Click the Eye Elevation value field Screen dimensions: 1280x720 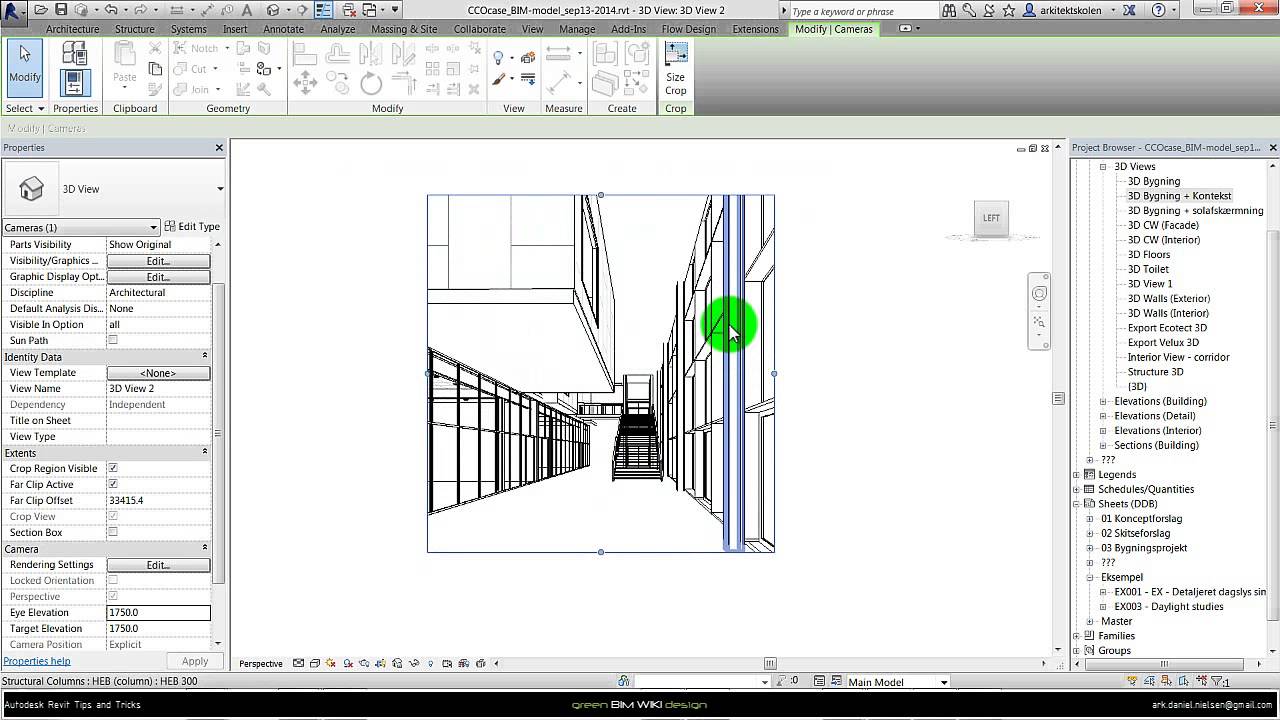coord(158,613)
